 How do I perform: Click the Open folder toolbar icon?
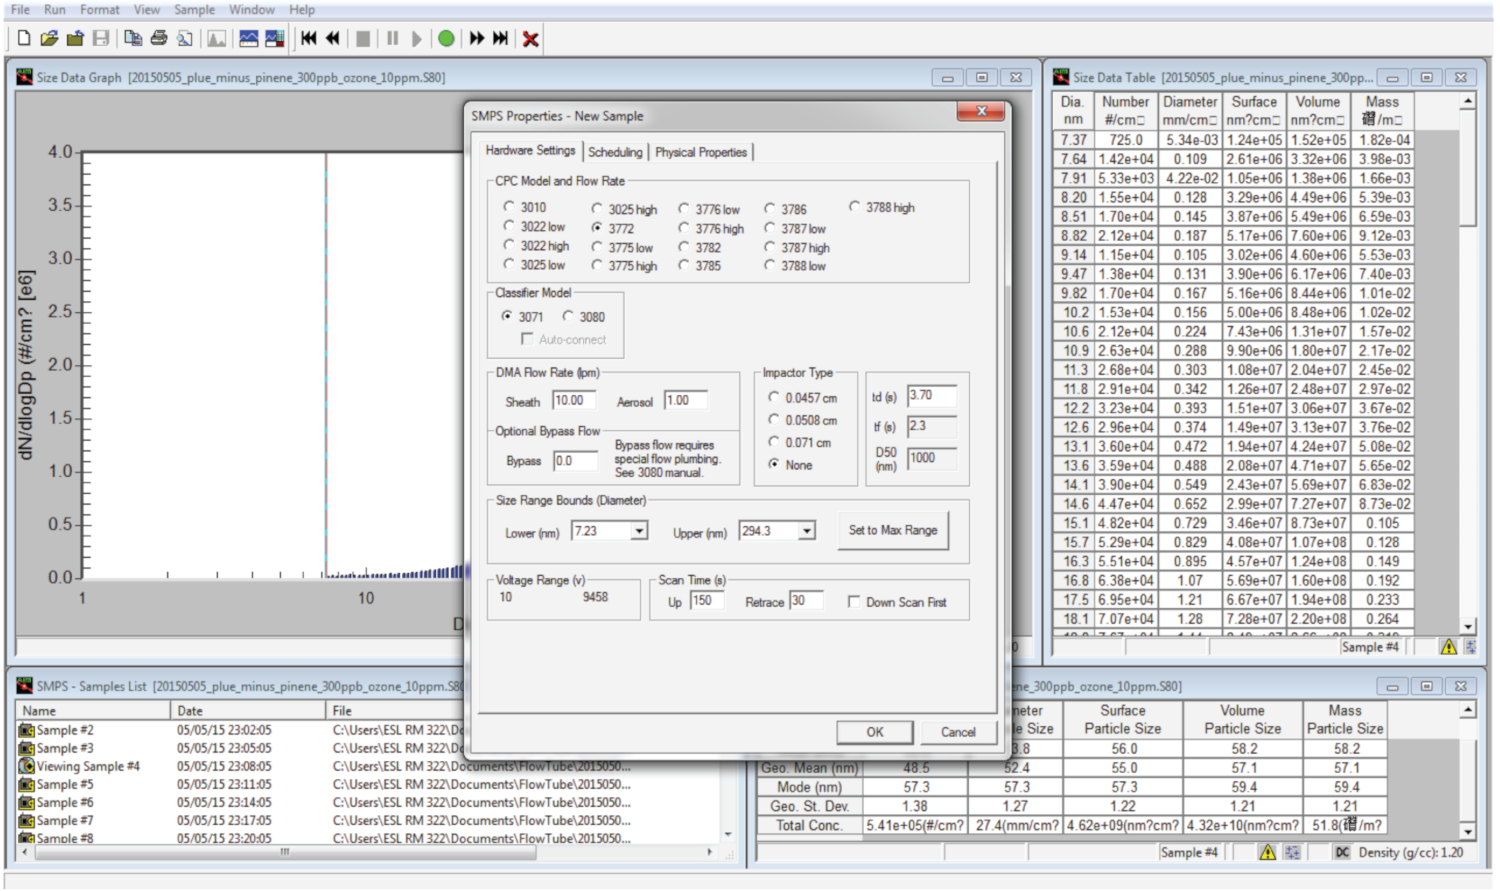click(49, 38)
